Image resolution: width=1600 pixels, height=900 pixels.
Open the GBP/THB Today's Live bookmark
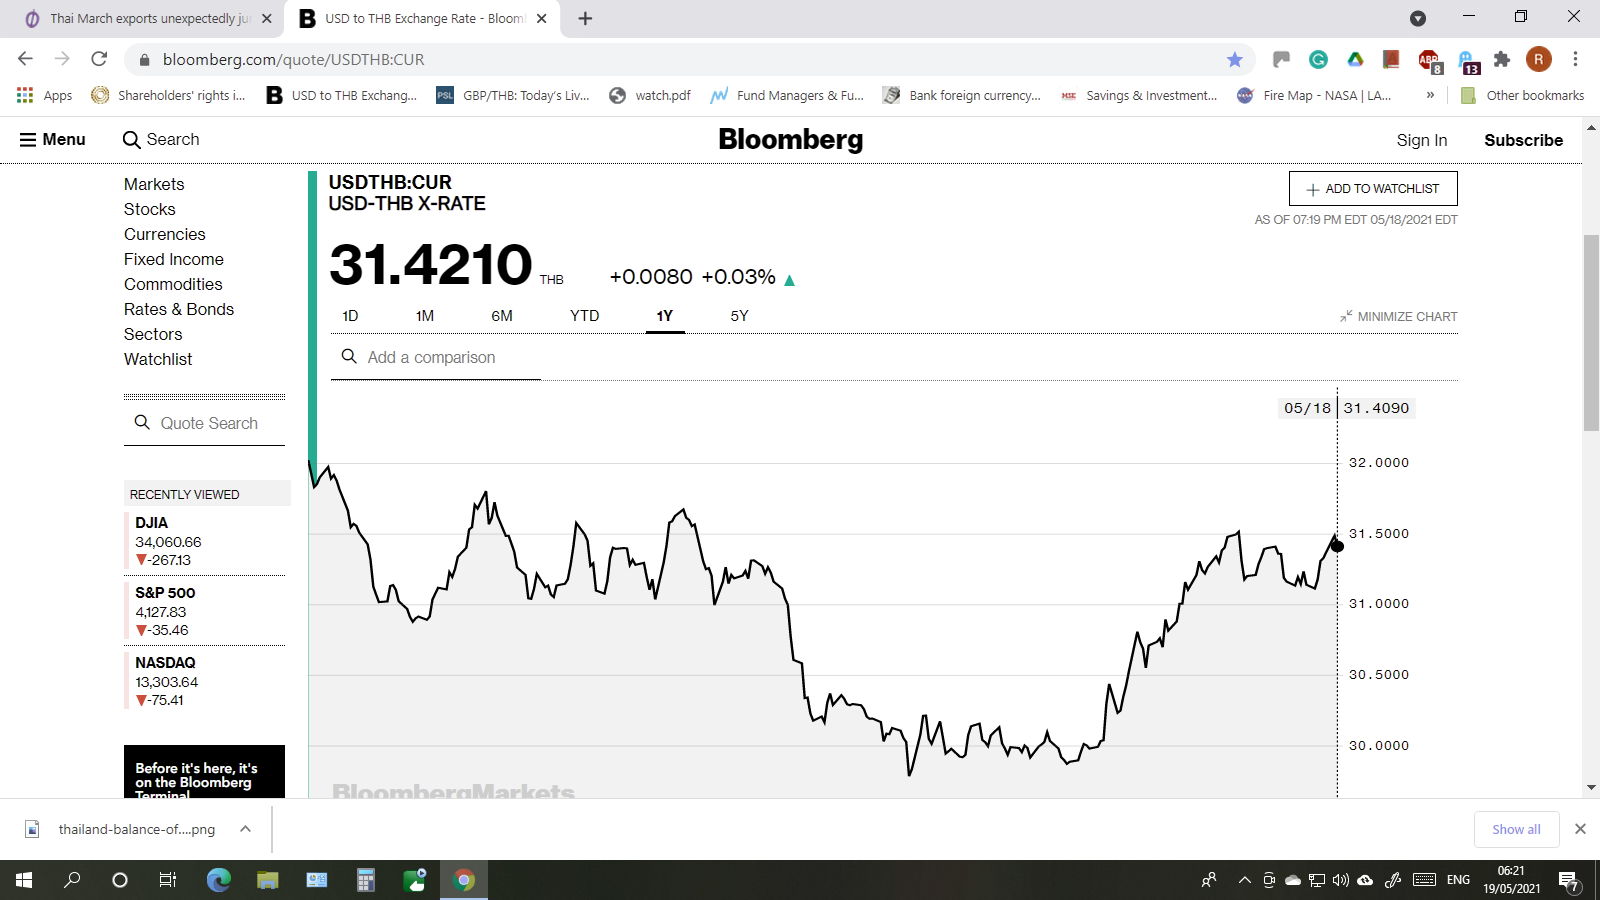(513, 95)
